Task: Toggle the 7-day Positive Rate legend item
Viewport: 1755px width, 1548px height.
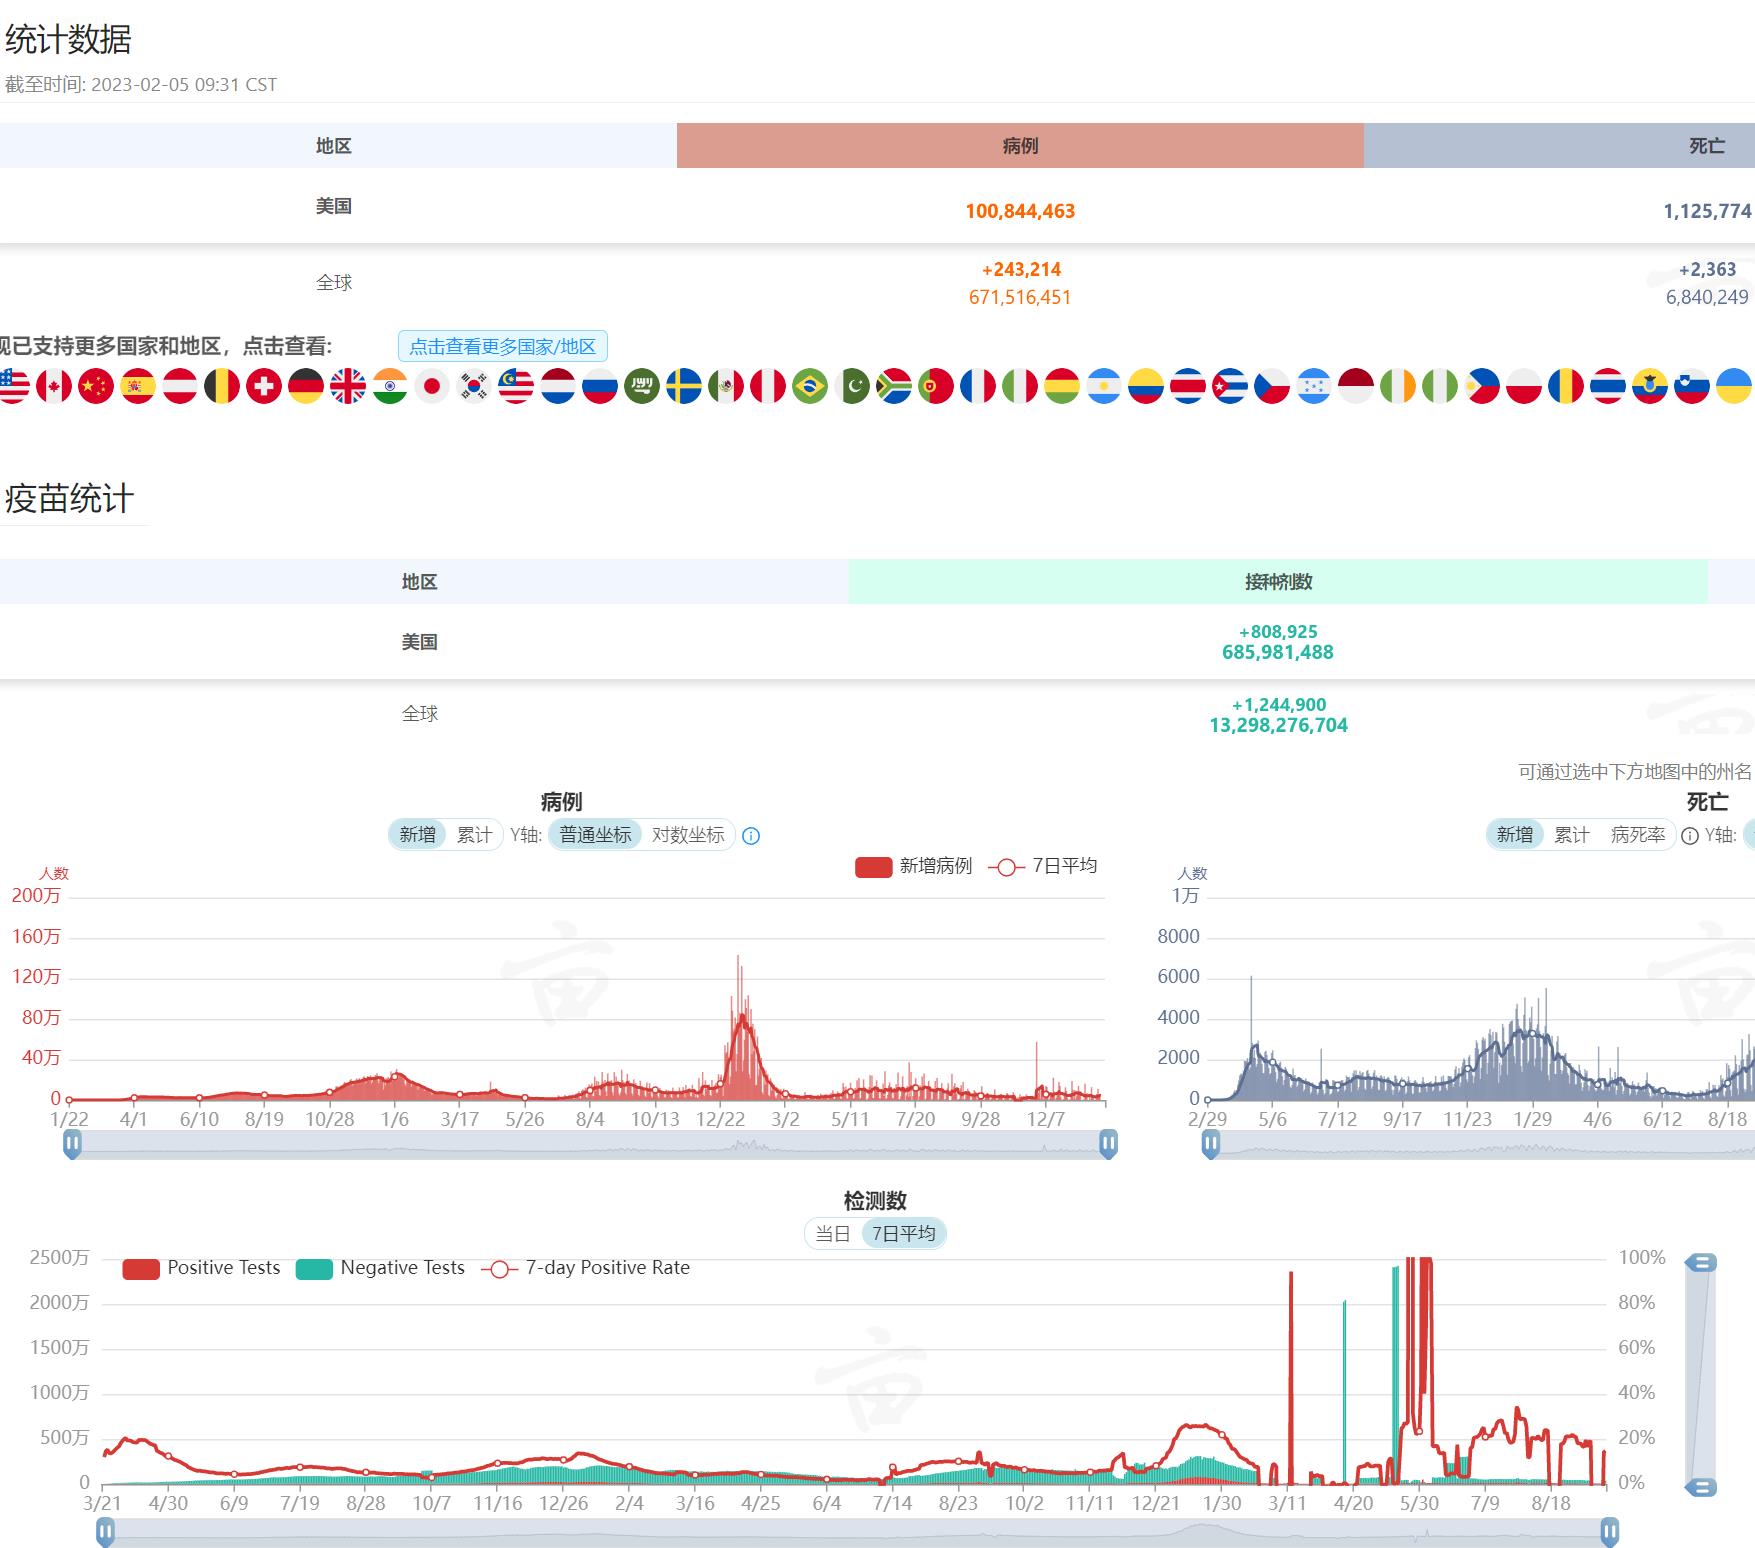Action: tap(586, 1268)
